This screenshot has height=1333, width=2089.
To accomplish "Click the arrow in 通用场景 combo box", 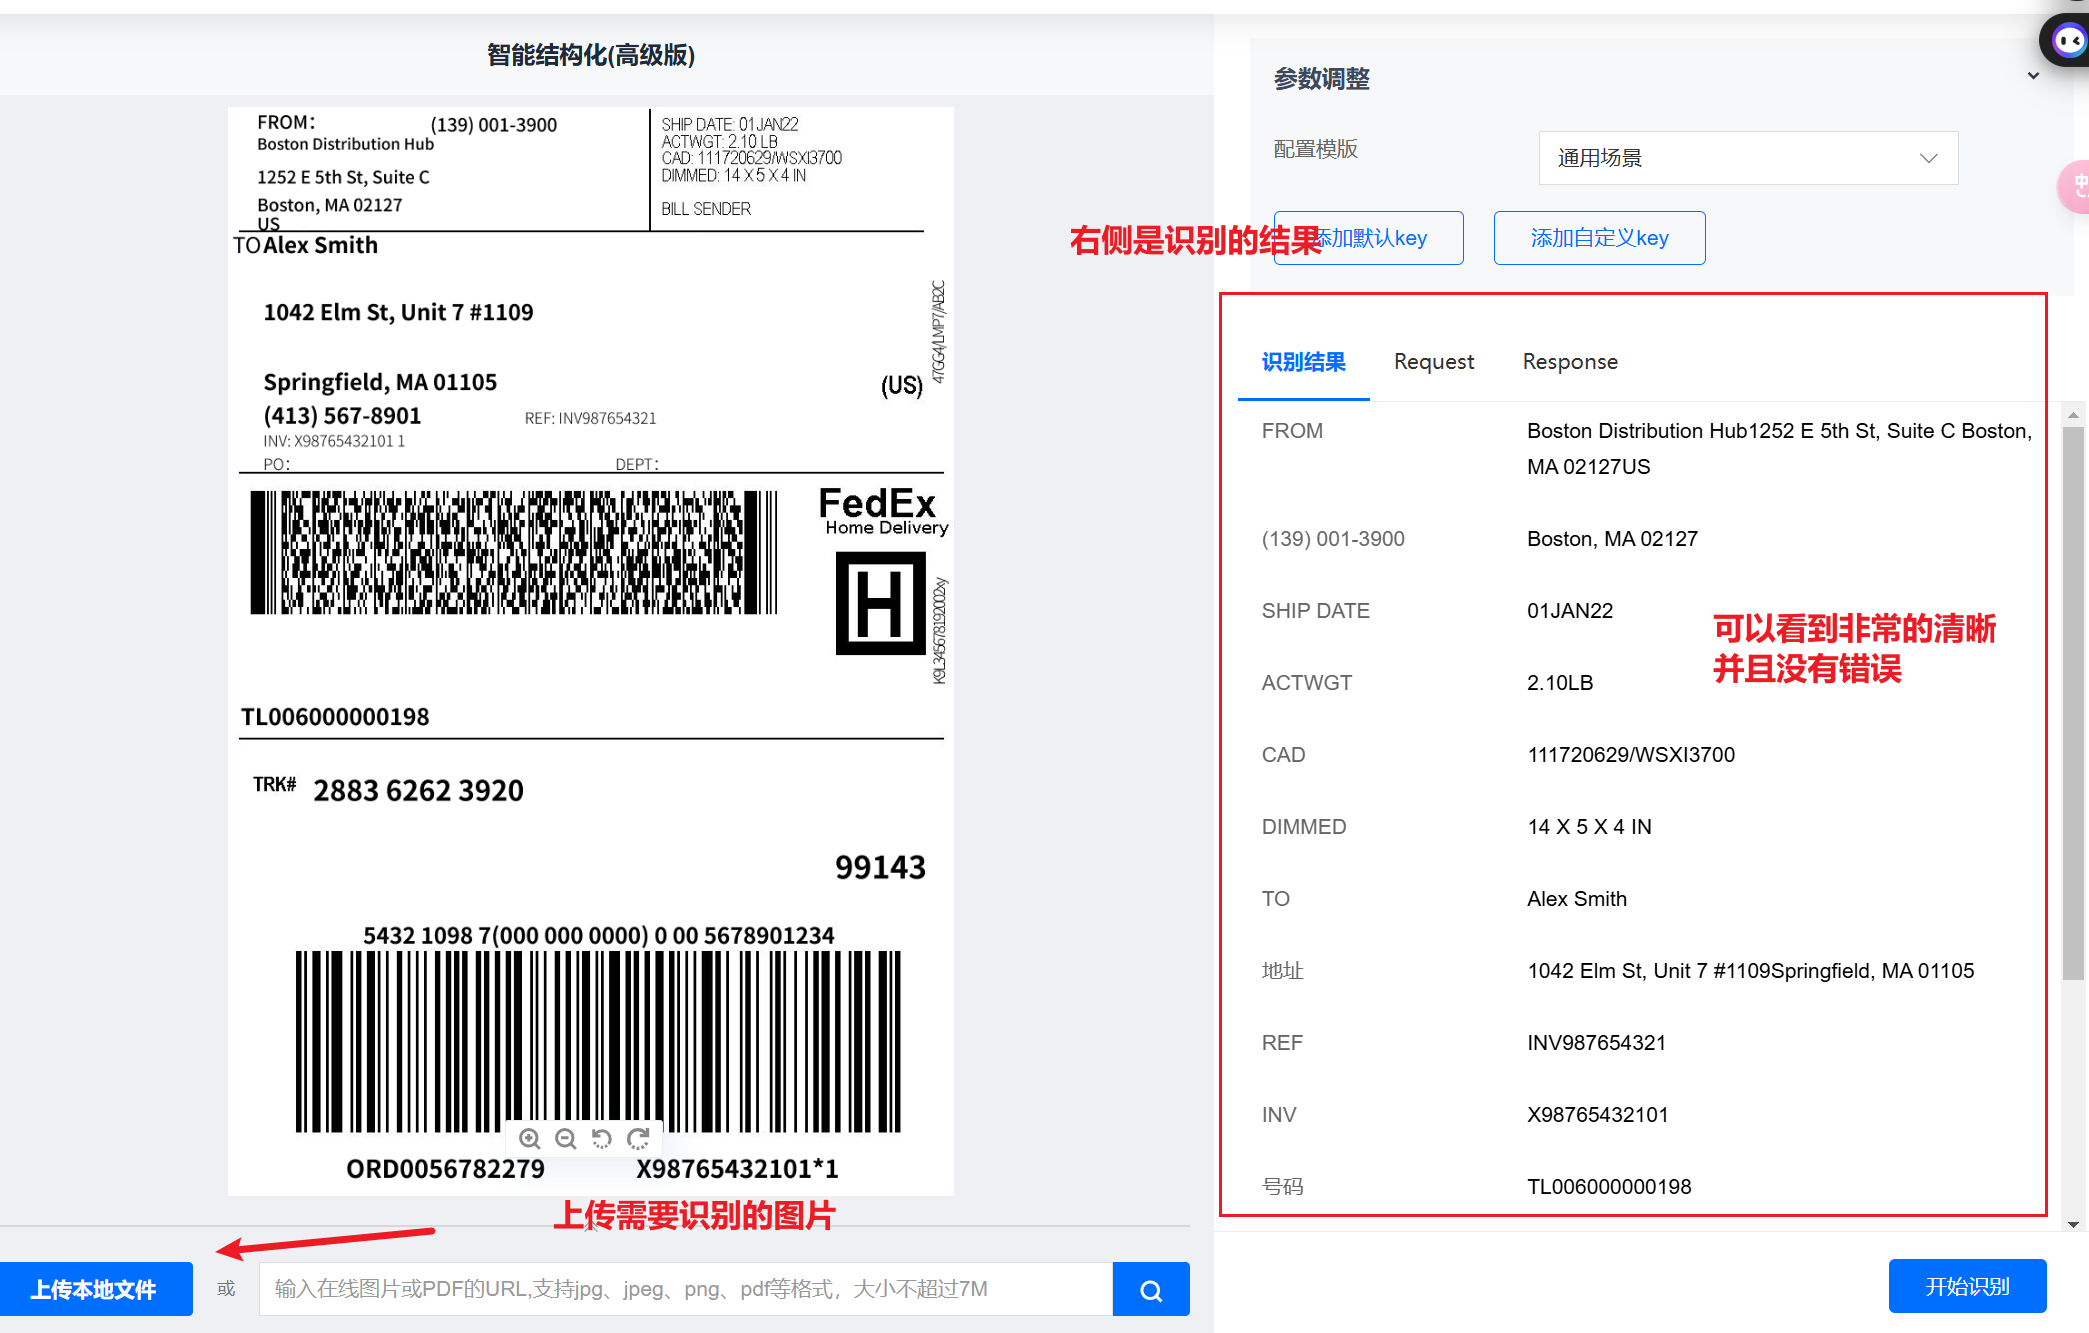I will (x=1929, y=158).
